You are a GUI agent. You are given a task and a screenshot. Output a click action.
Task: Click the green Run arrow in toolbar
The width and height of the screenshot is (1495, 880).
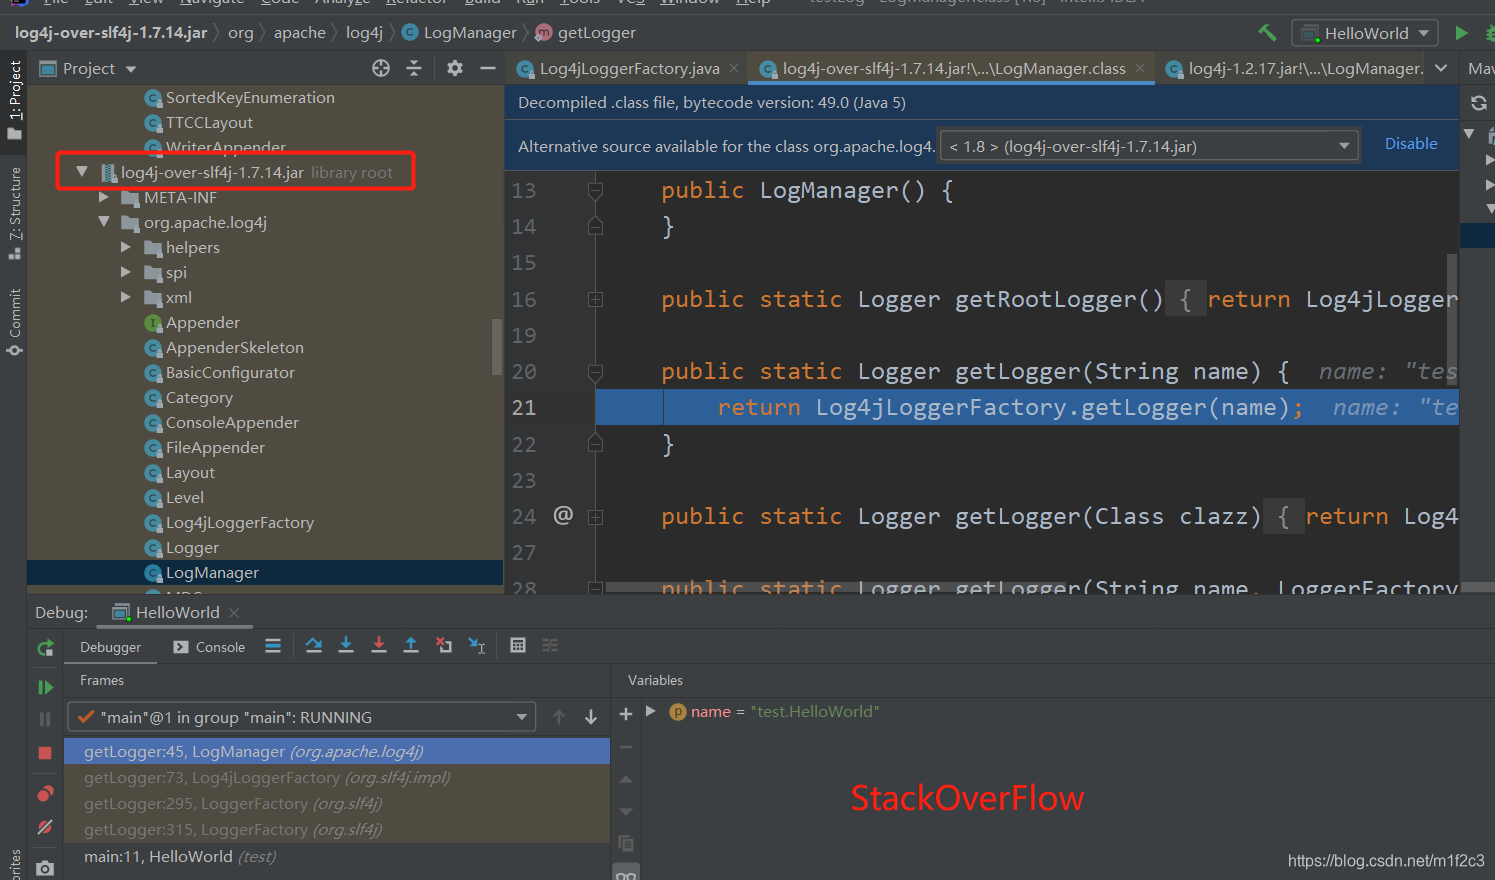(1461, 33)
